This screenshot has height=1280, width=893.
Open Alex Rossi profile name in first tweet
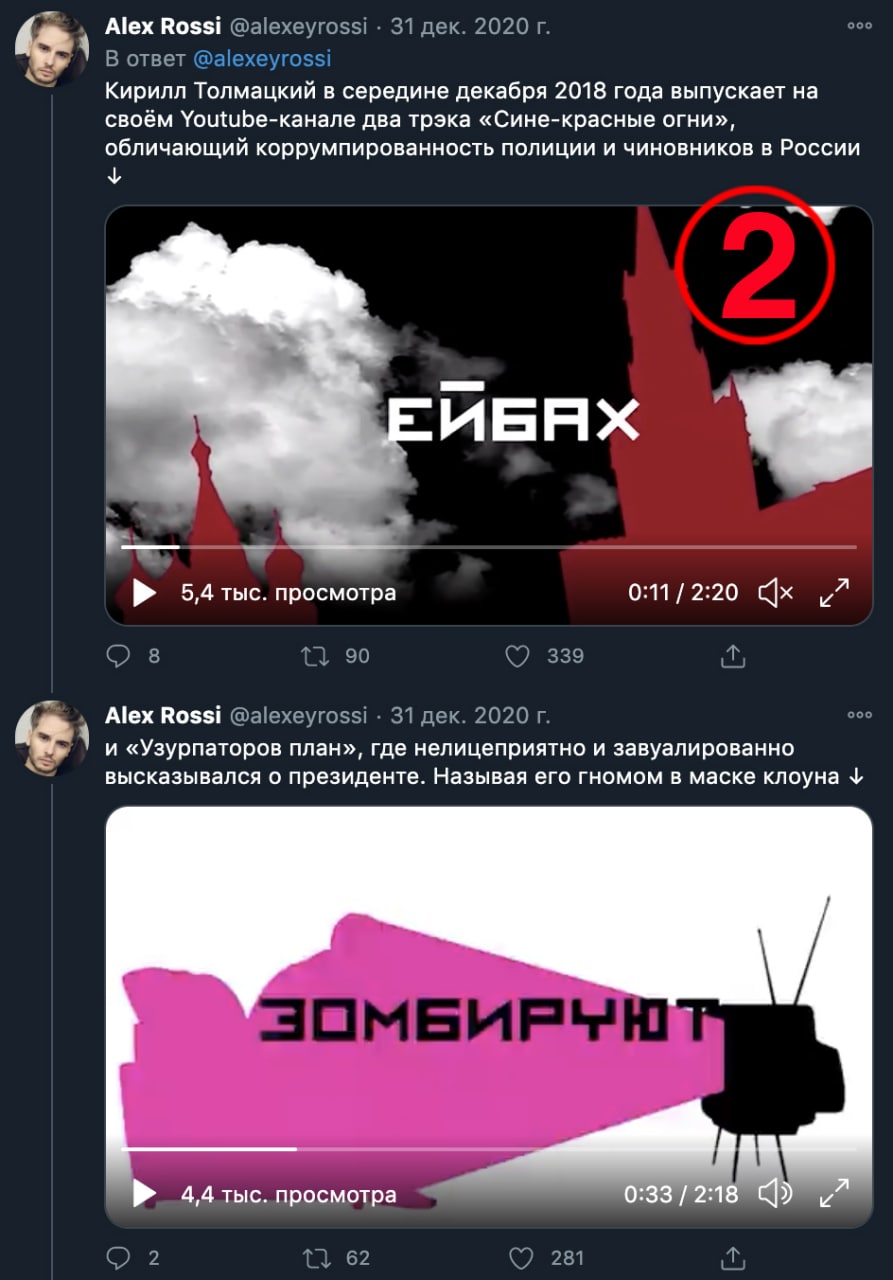tap(163, 26)
